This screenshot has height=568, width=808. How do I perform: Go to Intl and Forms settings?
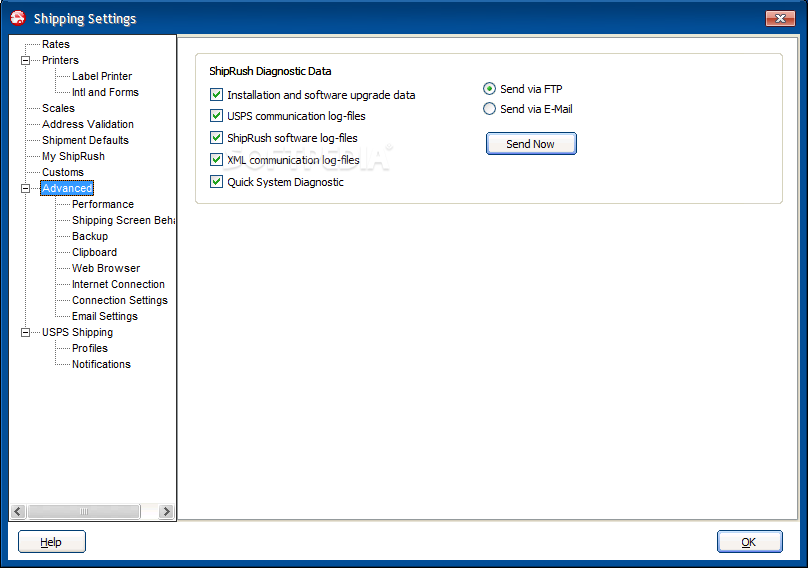click(105, 92)
